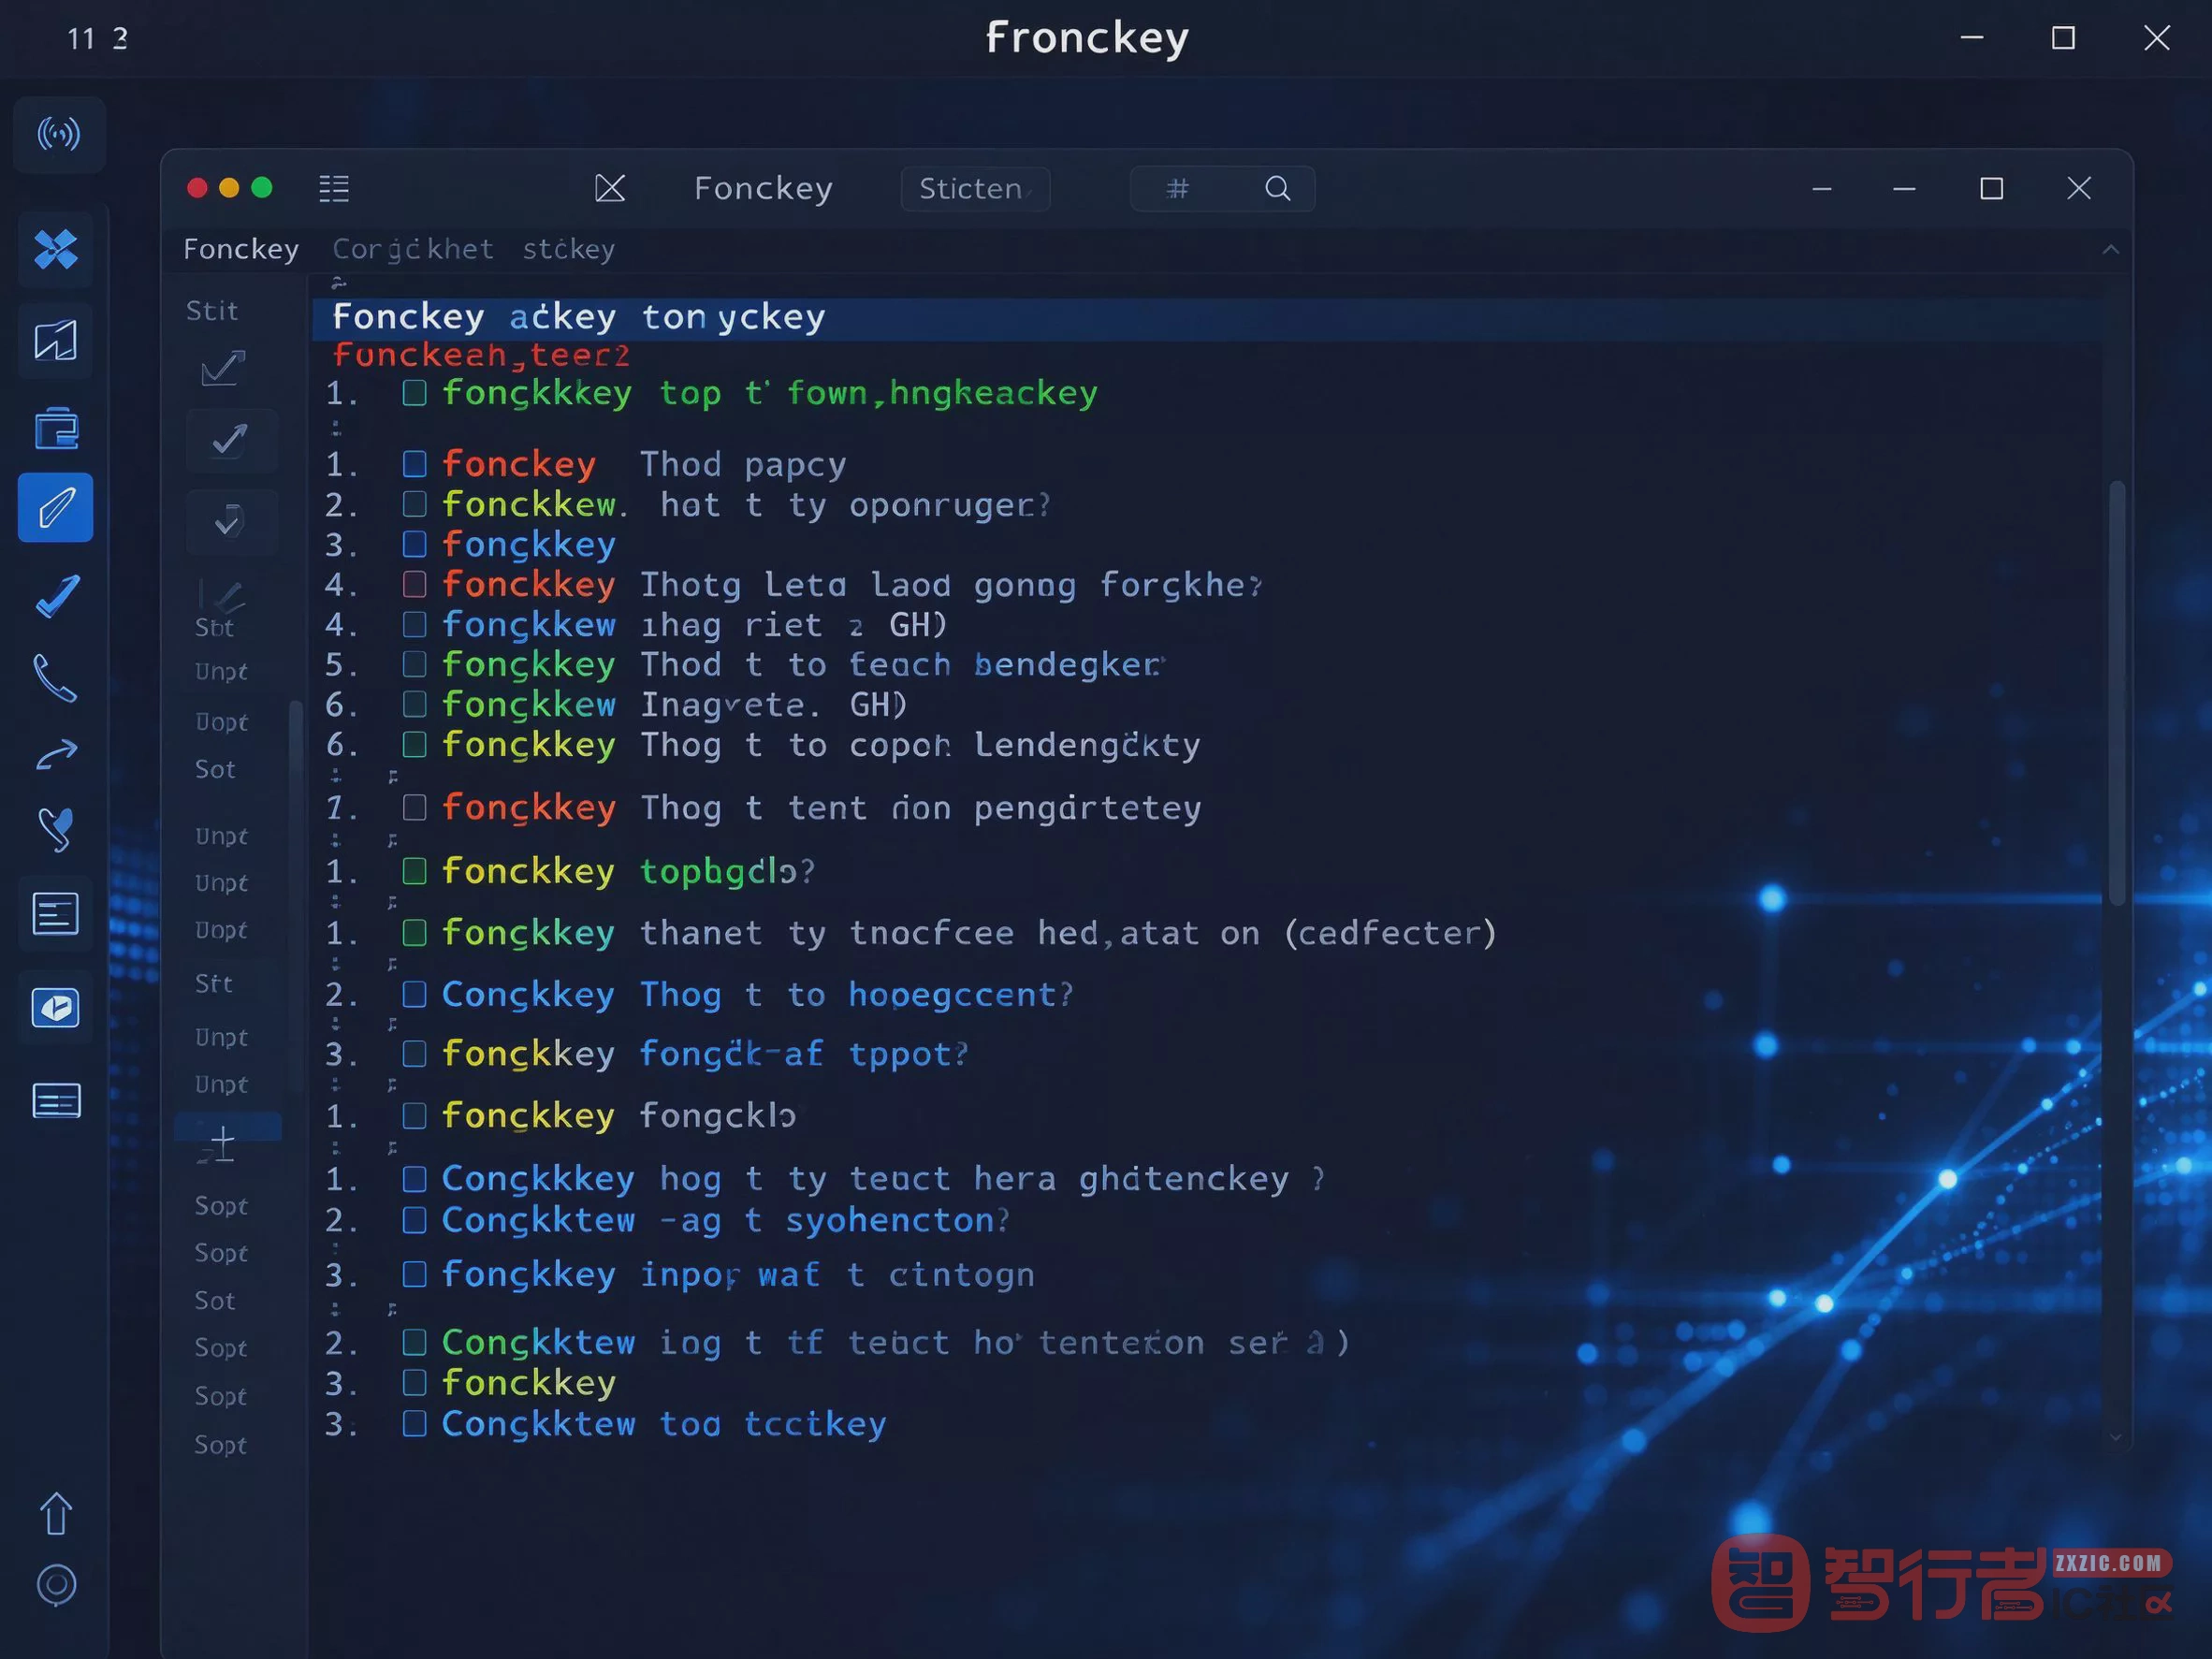This screenshot has width=2212, height=1659.
Task: Click the scroll-down chevron at list bottom right
Action: (2115, 1437)
